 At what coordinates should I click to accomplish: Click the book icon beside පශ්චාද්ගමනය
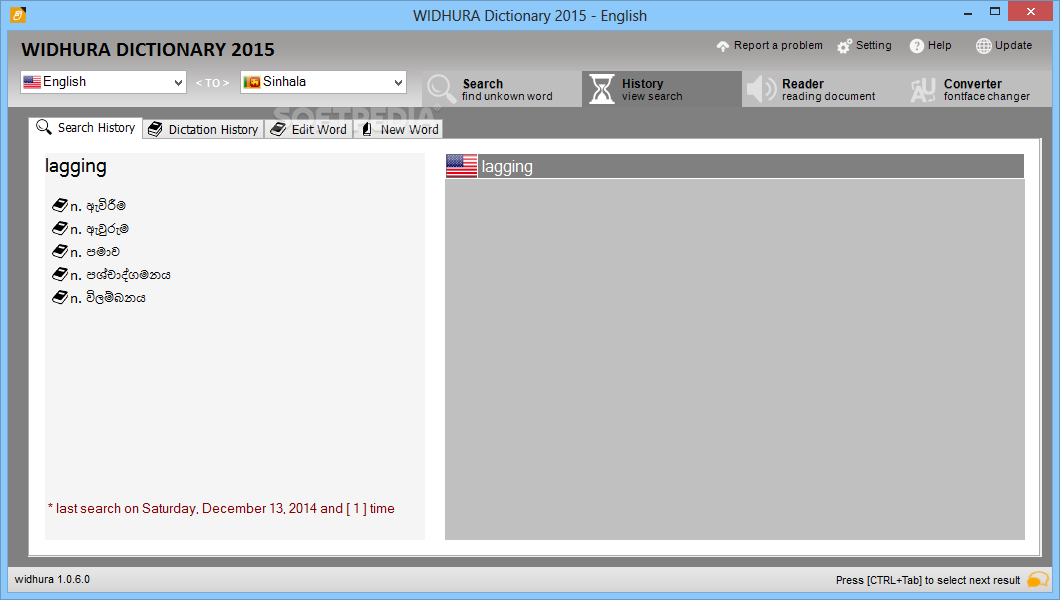click(x=60, y=274)
